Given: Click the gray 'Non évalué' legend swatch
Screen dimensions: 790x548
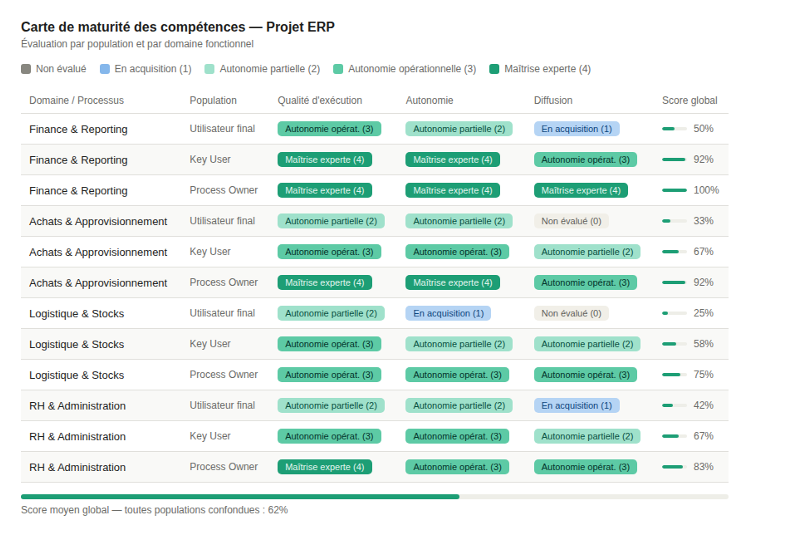Looking at the screenshot, I should [x=26, y=69].
